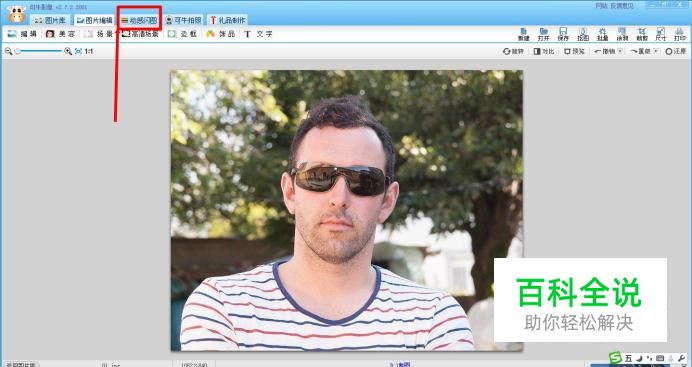Click the 撤销 undo button

tap(605, 51)
